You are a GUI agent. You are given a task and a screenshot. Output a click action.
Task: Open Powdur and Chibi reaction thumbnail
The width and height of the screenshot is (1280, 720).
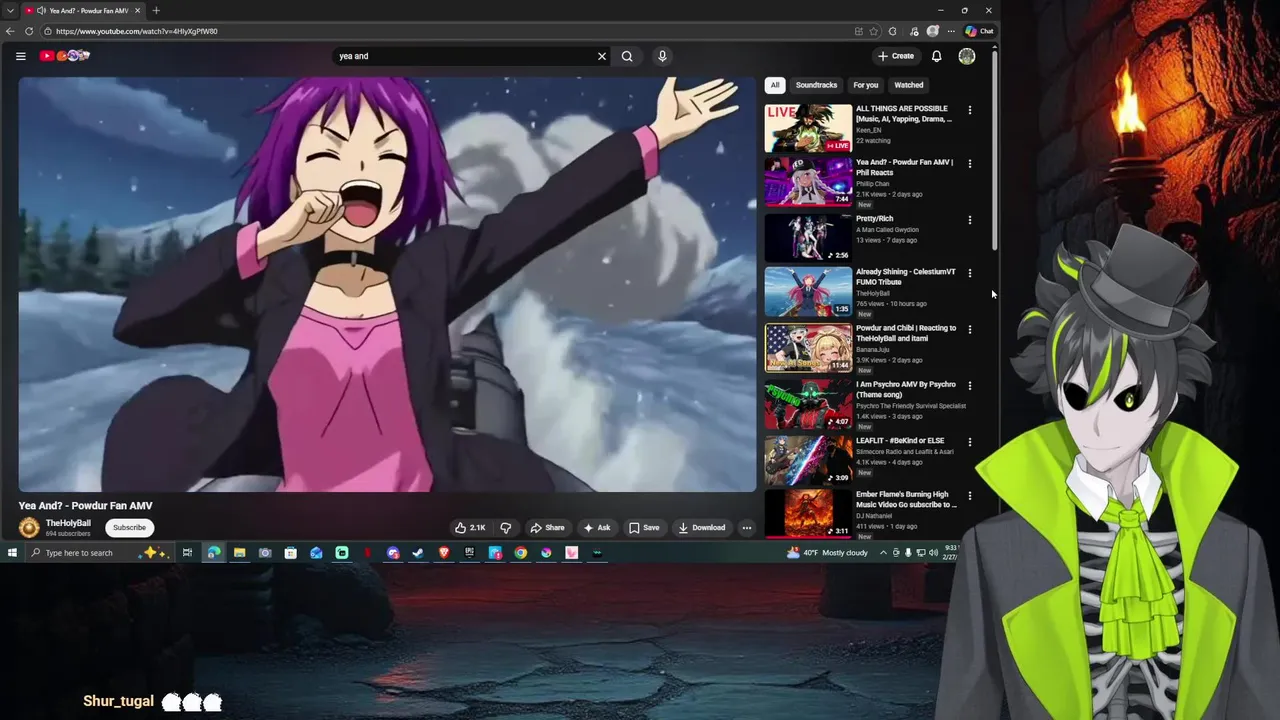coord(808,347)
